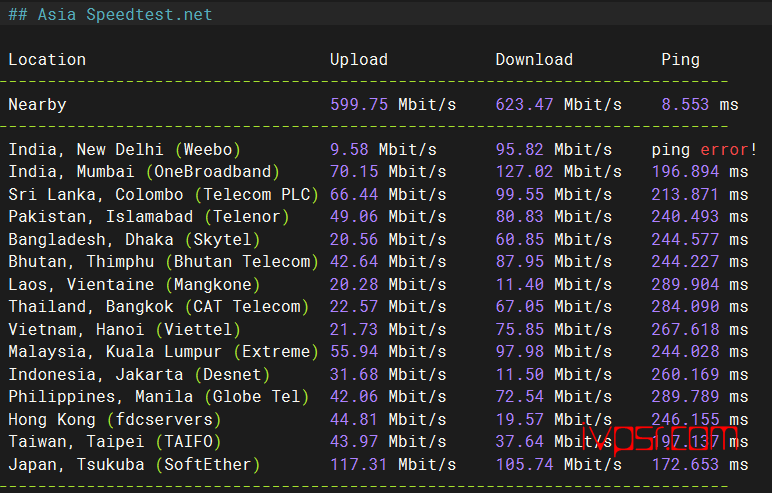The image size is (772, 493).
Task: Click New Delhi download 95.82 Mbit/s
Action: coord(553,149)
